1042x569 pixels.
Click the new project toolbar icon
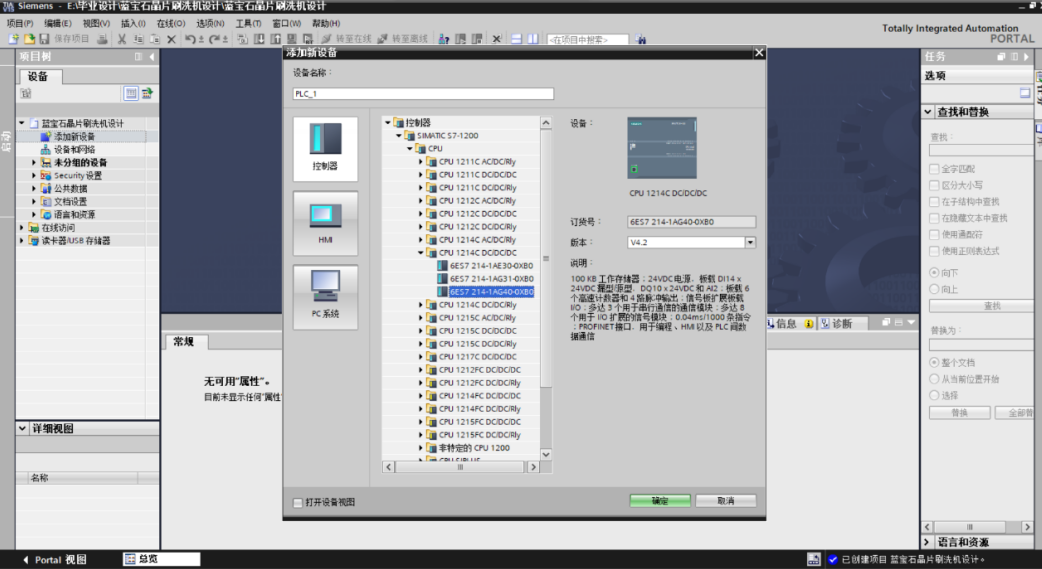pyautogui.click(x=13, y=39)
